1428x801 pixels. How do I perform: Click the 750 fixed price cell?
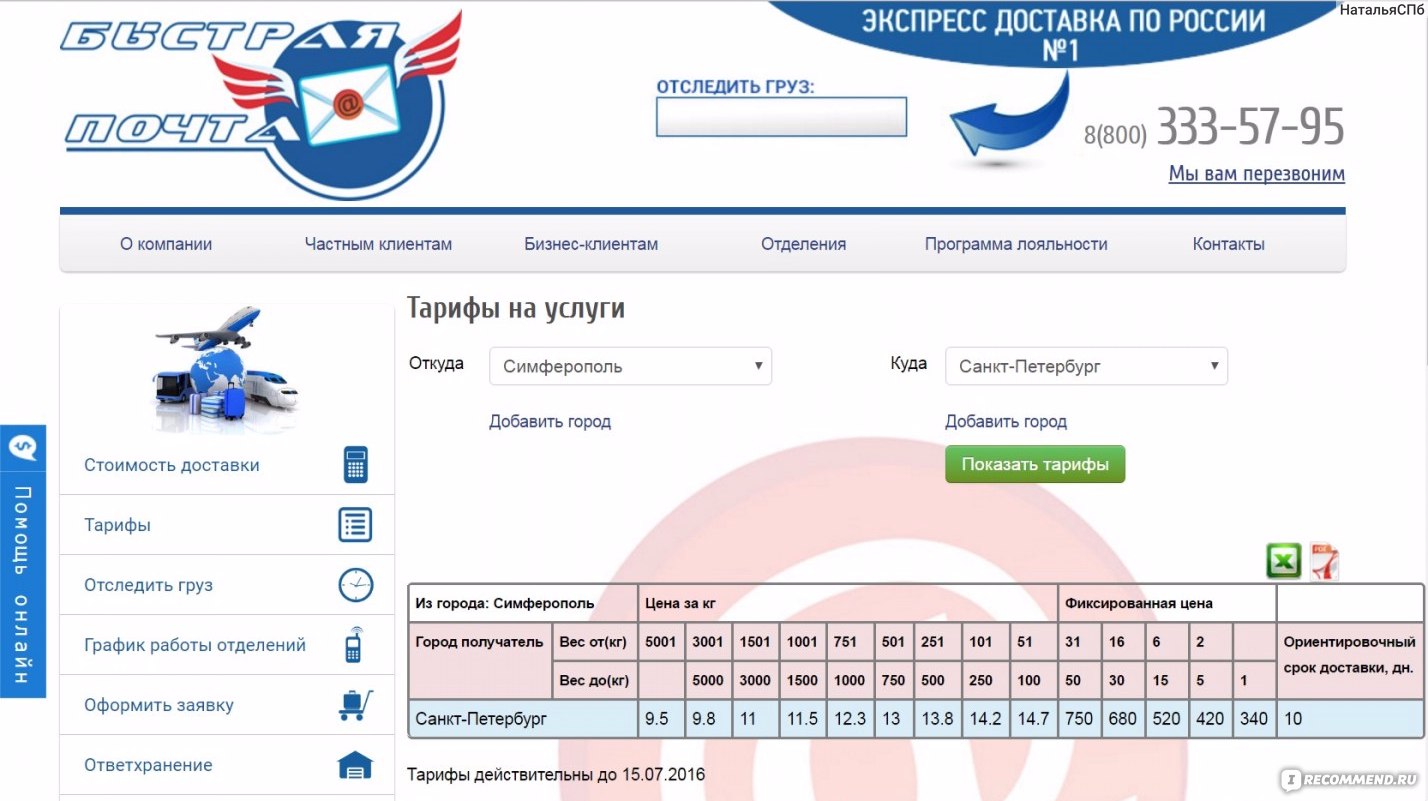1081,719
